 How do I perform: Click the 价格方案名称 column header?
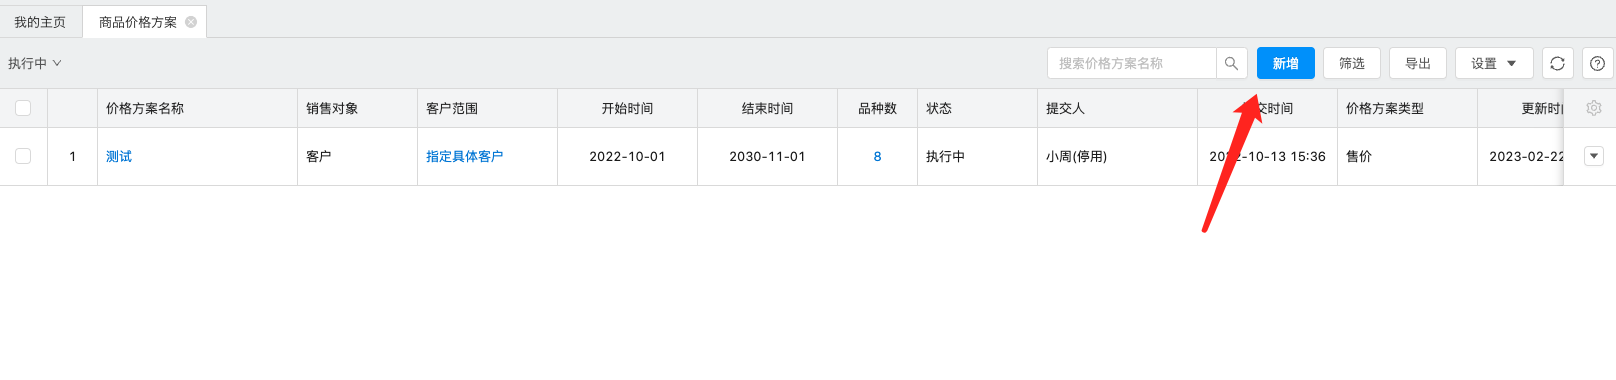coord(145,108)
